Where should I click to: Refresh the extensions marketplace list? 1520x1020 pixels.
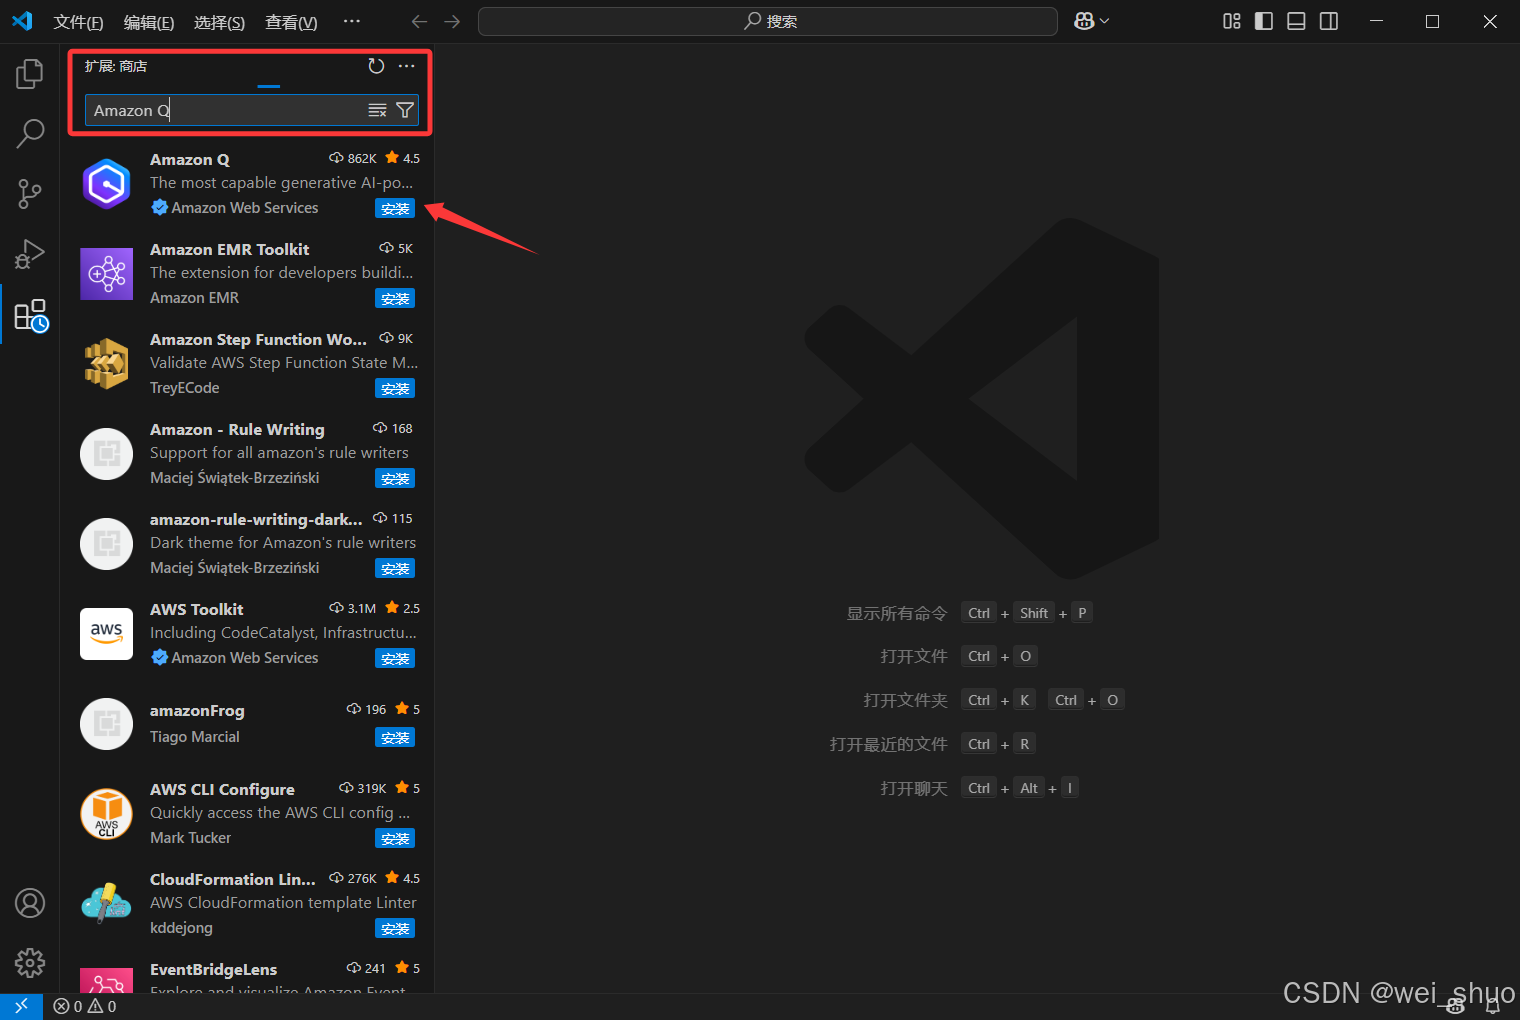[376, 66]
